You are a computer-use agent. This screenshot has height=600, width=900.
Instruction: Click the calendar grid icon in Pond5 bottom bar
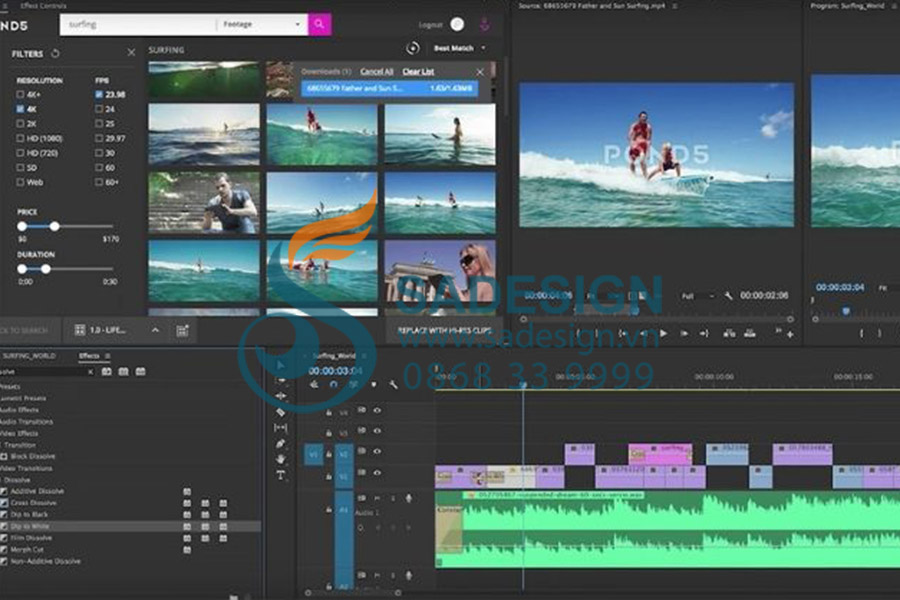click(182, 330)
